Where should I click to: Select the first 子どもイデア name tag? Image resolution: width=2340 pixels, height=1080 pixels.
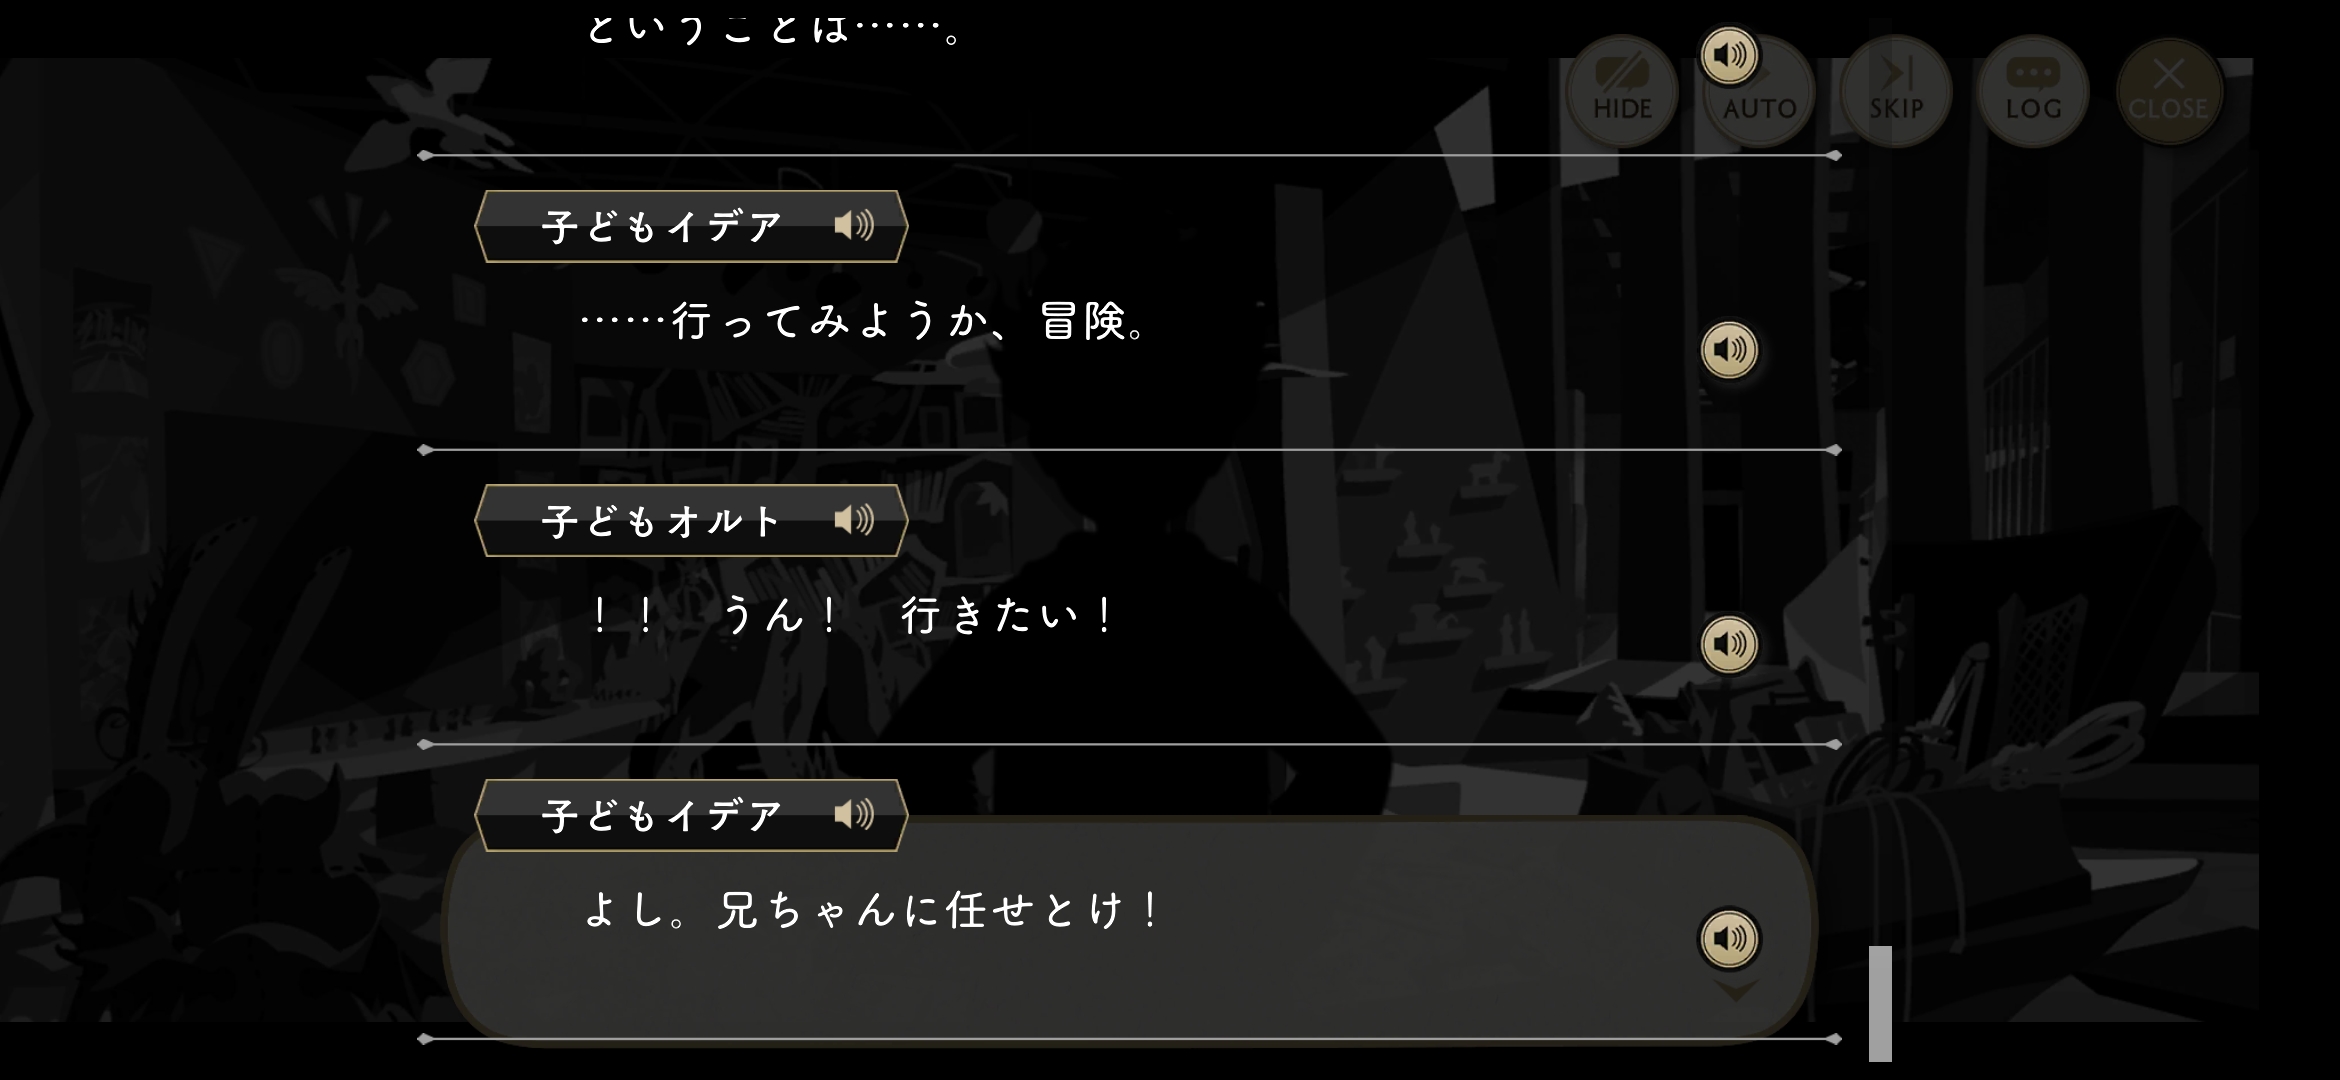(x=691, y=226)
